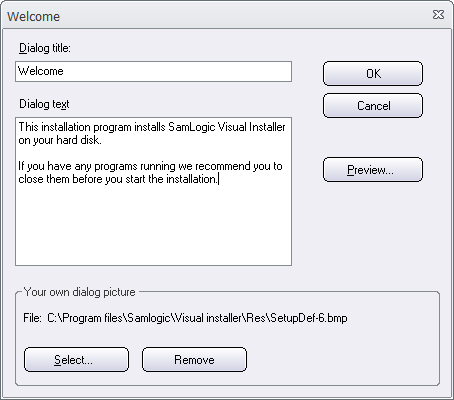Click the 'Dialog title:' label
The height and width of the screenshot is (400, 454).
coord(45,48)
